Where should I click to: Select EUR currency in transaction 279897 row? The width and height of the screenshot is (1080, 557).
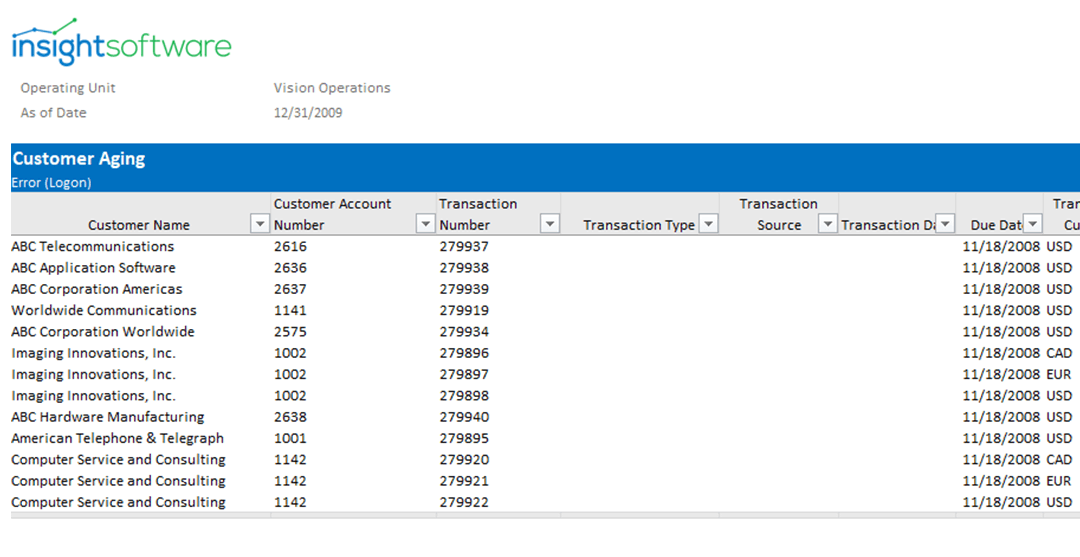(1059, 375)
